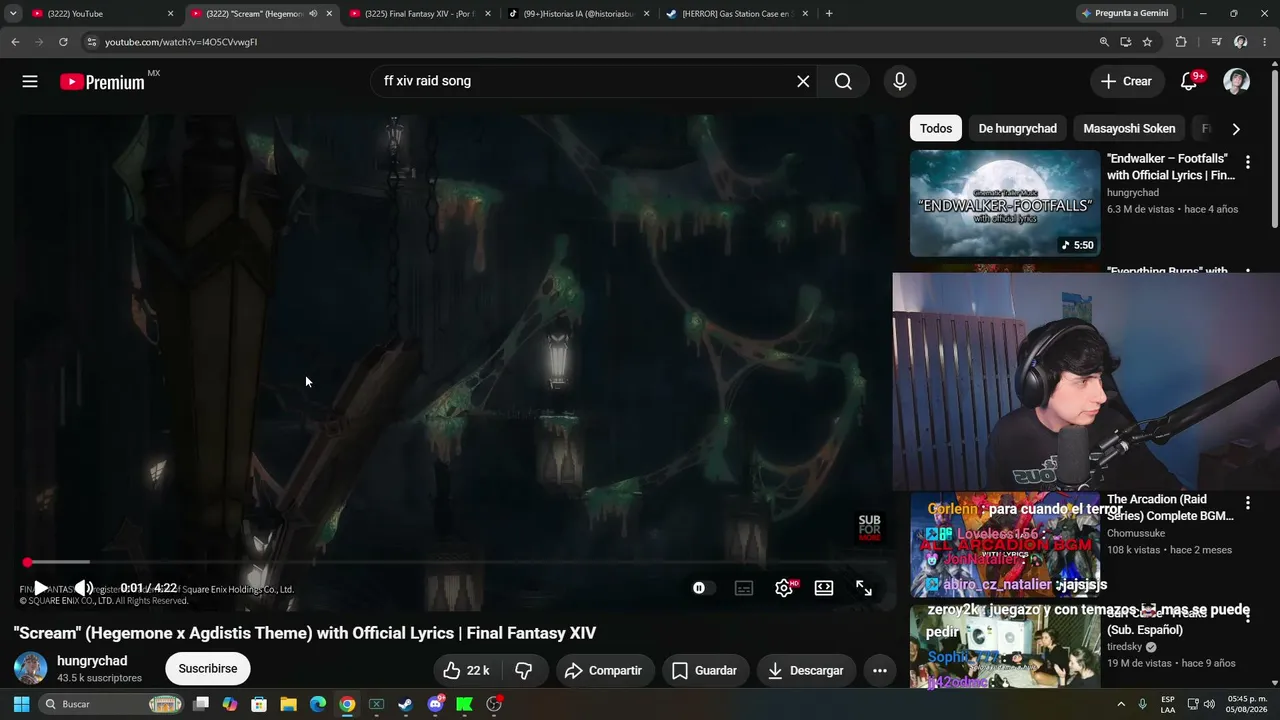Switch to the (3222) YouTube tab
The height and width of the screenshot is (720, 1280).
[97, 14]
